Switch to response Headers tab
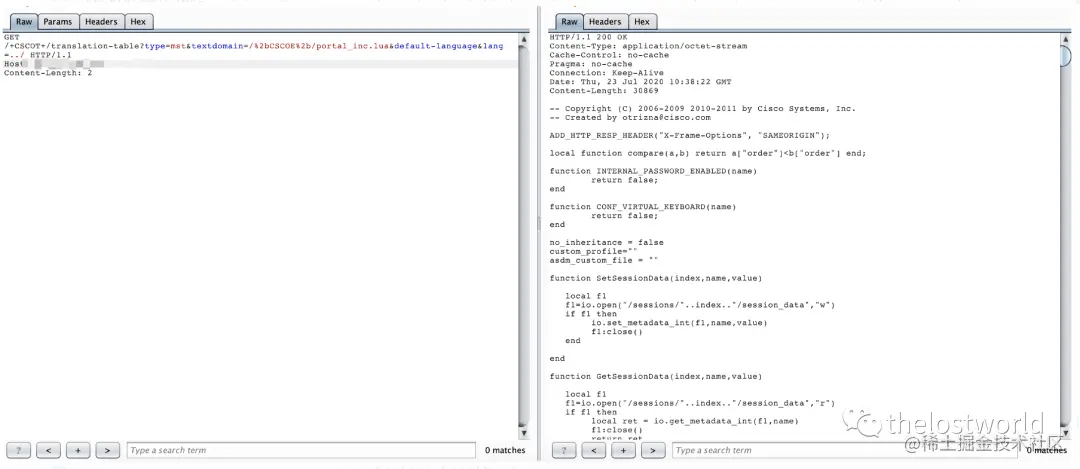The image size is (1080, 469). (x=605, y=21)
